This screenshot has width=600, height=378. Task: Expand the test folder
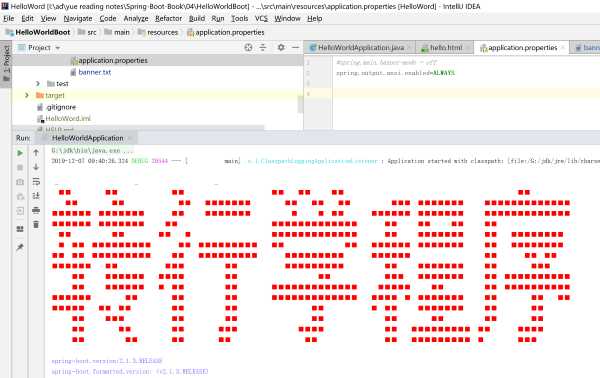point(38,83)
